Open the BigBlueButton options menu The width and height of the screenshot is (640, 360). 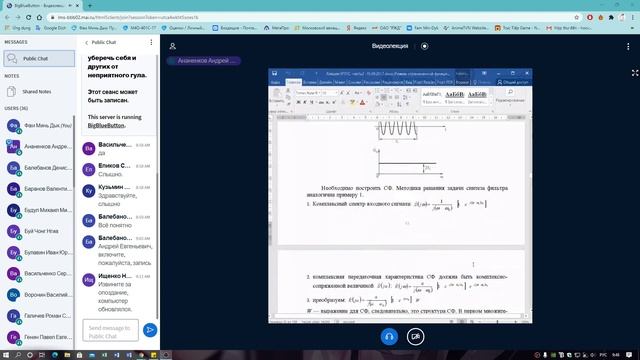point(628,47)
